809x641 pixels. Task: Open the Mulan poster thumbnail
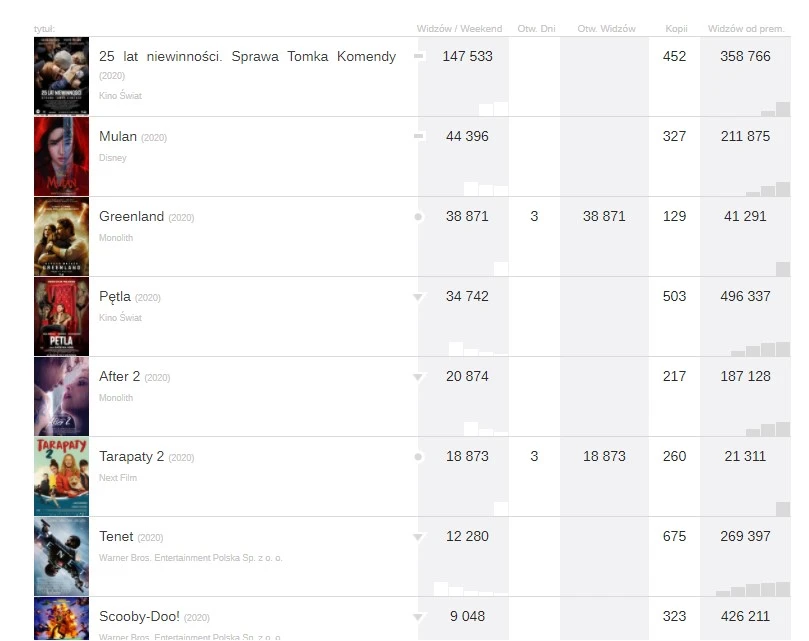click(x=61, y=156)
